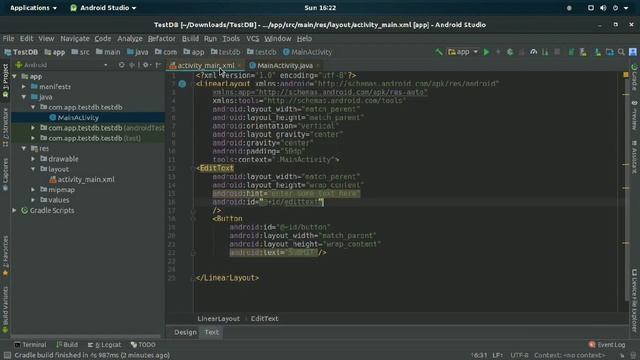The width and height of the screenshot is (640, 360).
Task: Click the Gradle sync icon at top right
Action: [x=634, y=67]
